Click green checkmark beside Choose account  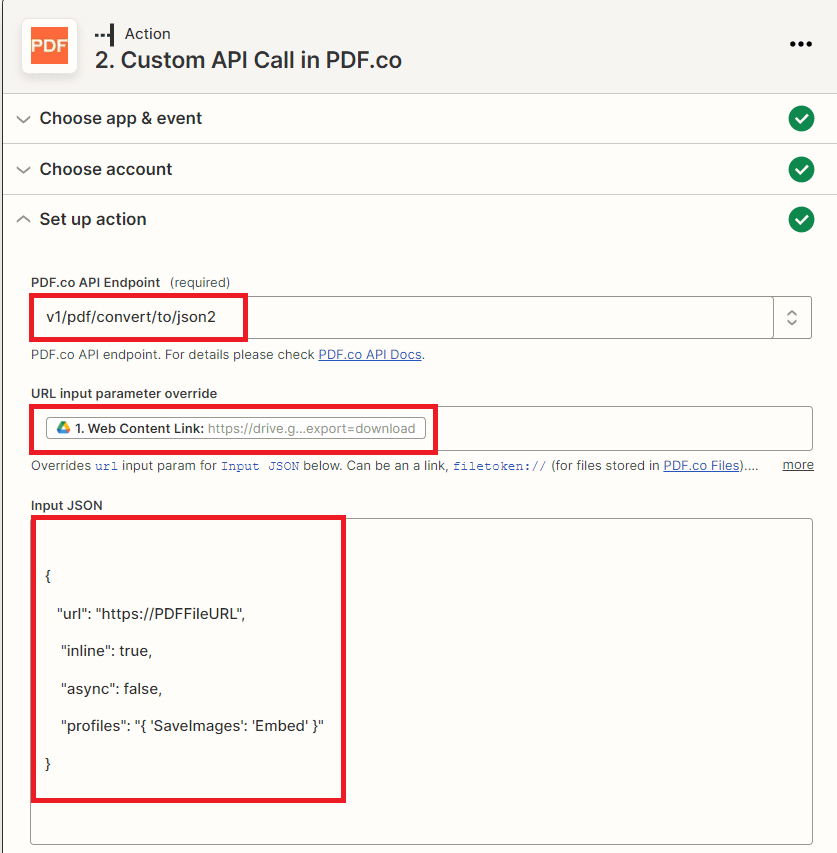tap(800, 170)
